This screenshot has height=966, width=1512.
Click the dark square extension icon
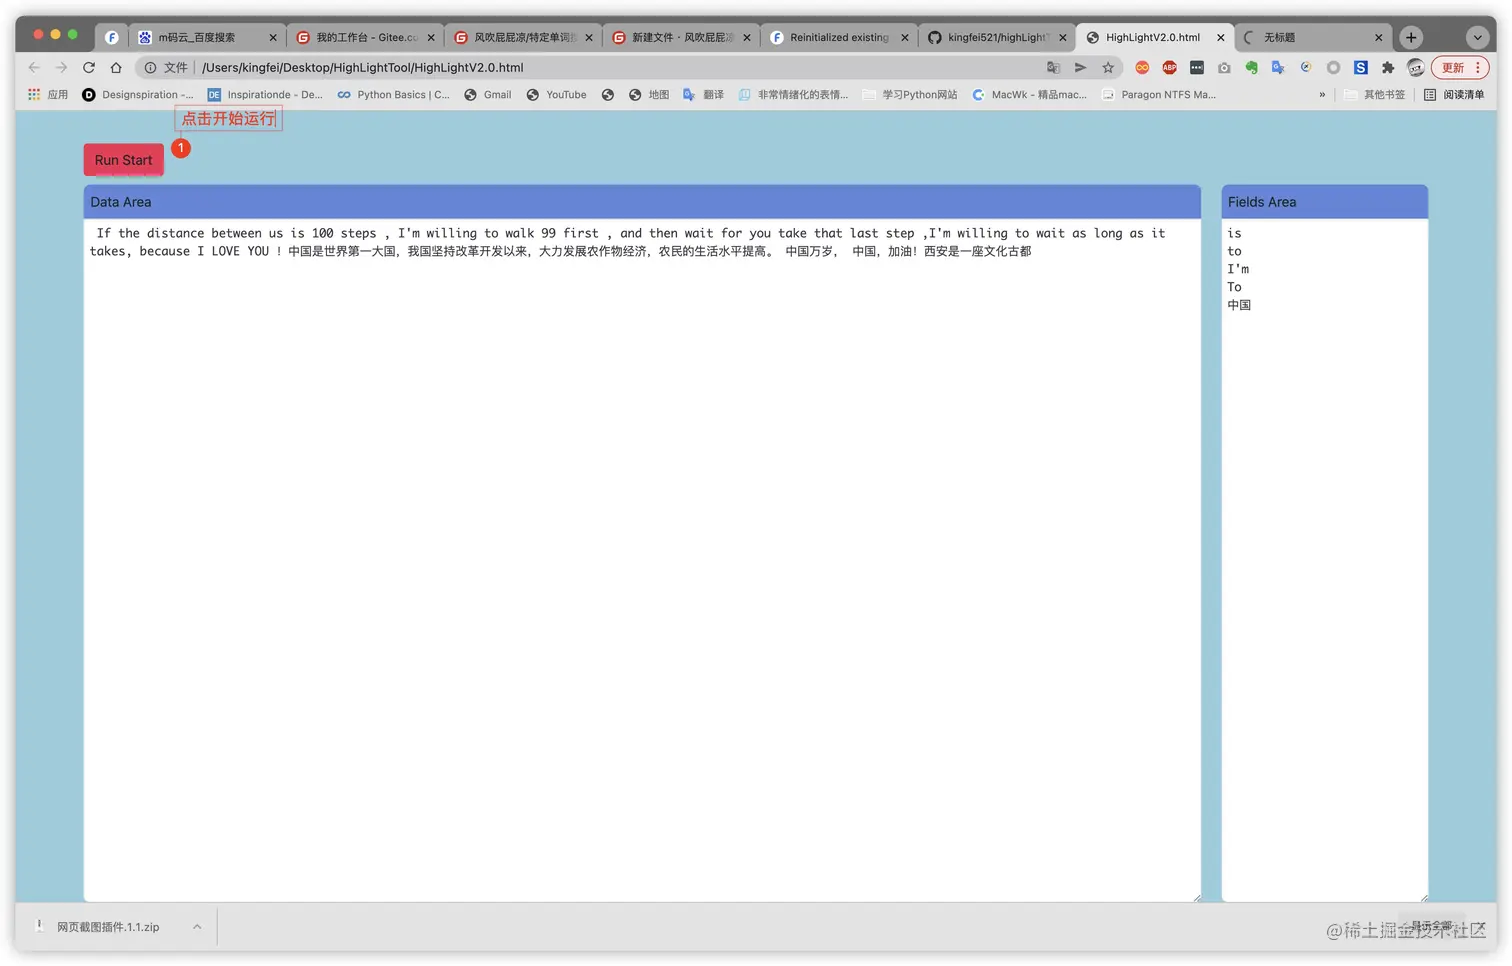1197,67
